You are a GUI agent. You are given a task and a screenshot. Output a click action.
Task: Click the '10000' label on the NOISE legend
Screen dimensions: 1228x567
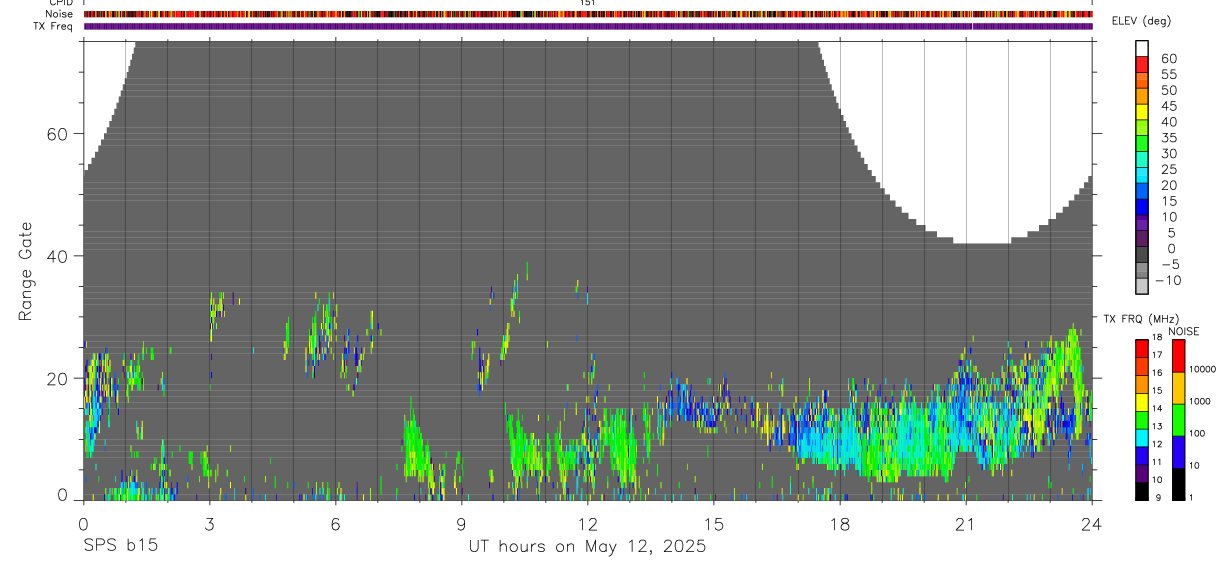click(1203, 370)
